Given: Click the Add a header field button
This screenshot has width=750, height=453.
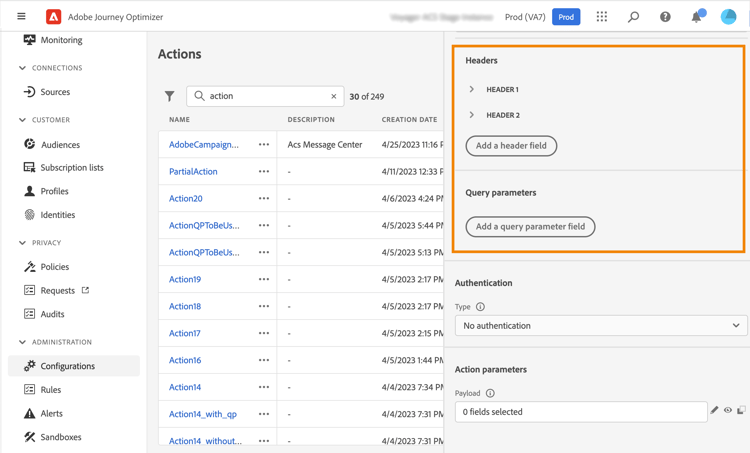Looking at the screenshot, I should pyautogui.click(x=511, y=146).
